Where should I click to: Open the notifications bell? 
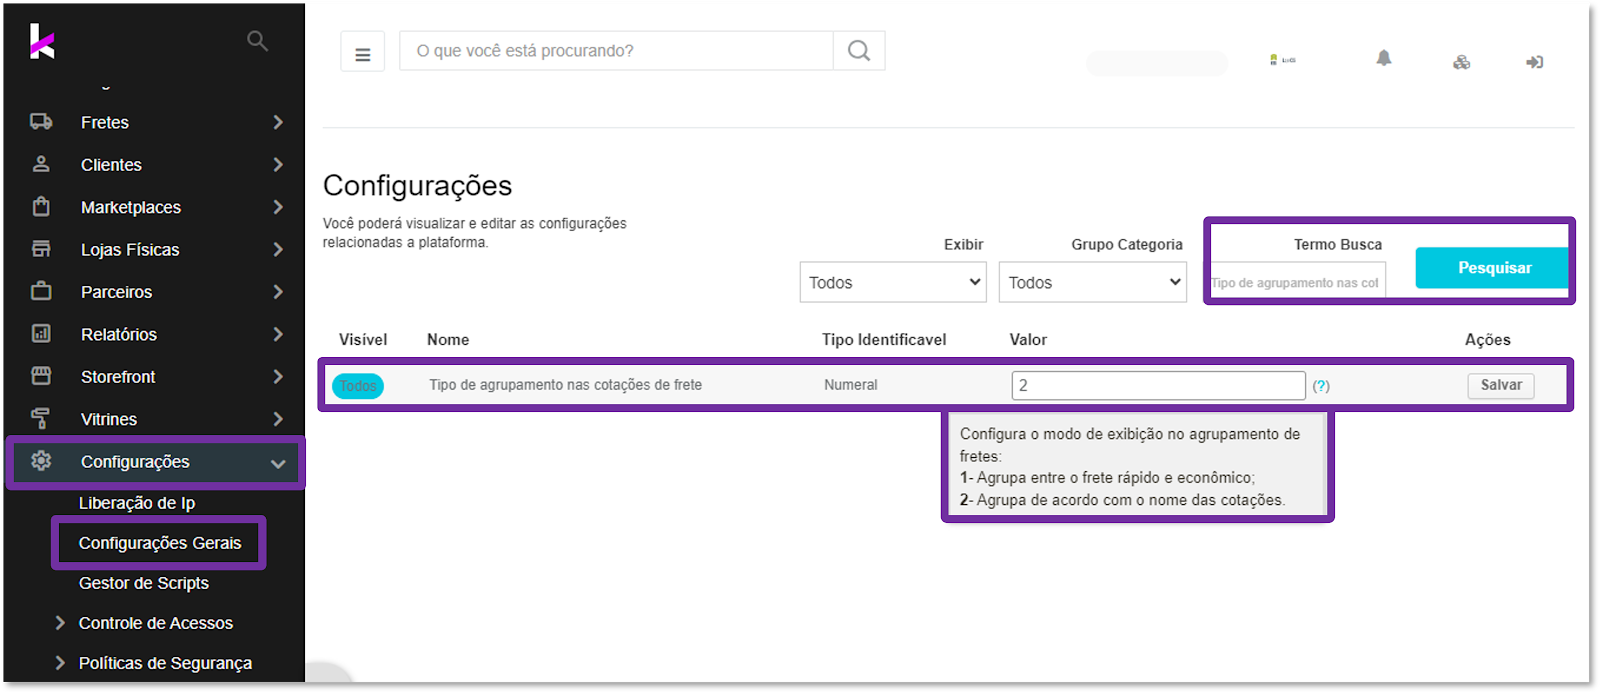(1384, 59)
